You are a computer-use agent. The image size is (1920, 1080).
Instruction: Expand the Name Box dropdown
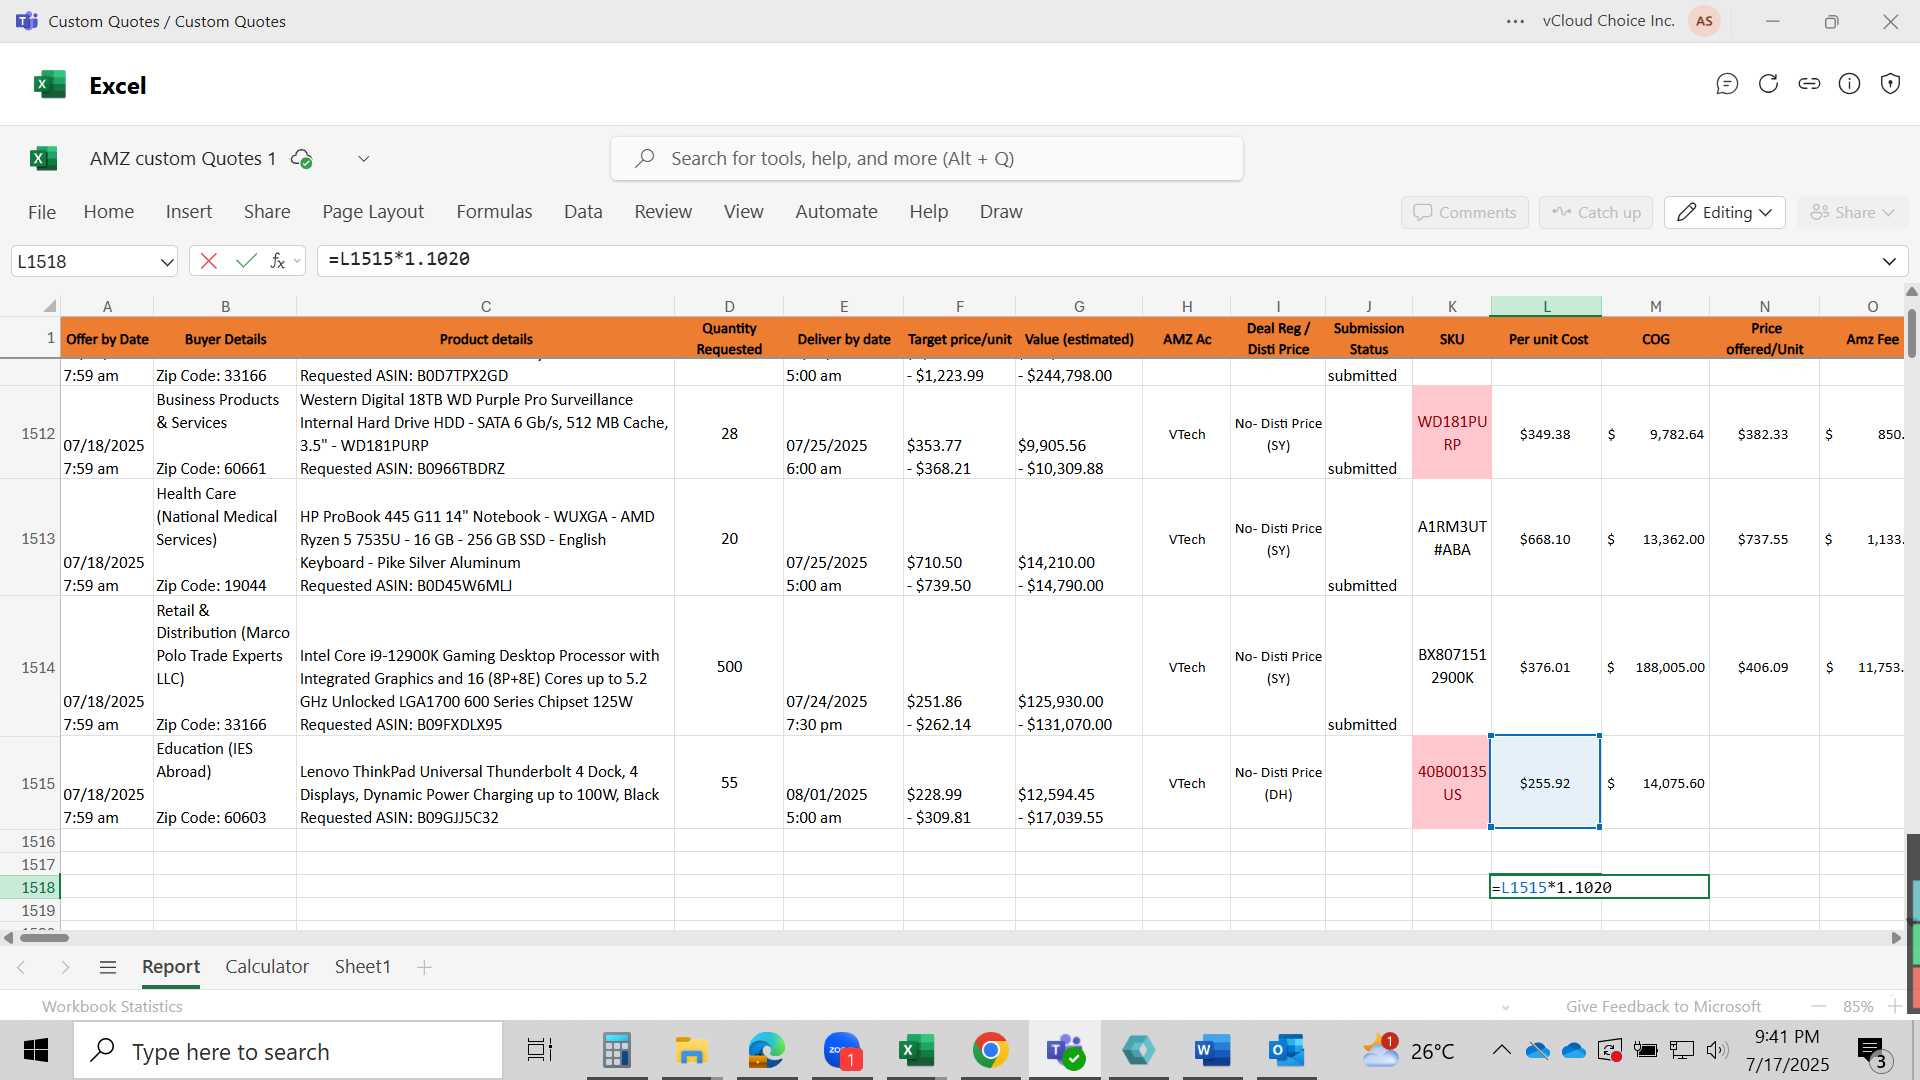[166, 262]
